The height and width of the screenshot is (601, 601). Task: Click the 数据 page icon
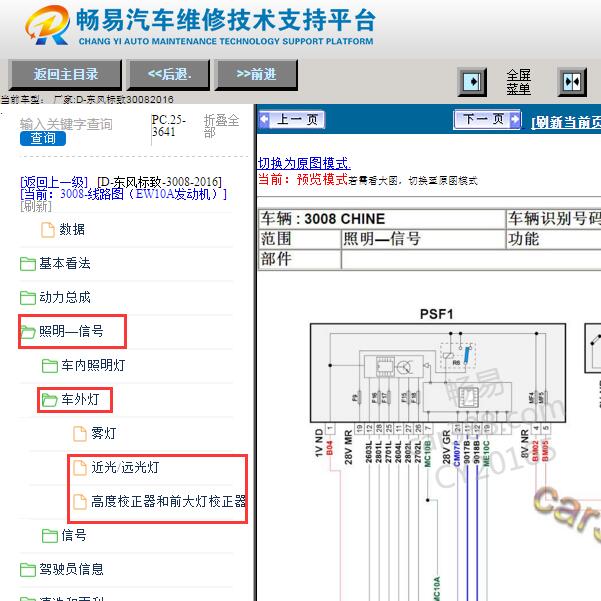[48, 230]
